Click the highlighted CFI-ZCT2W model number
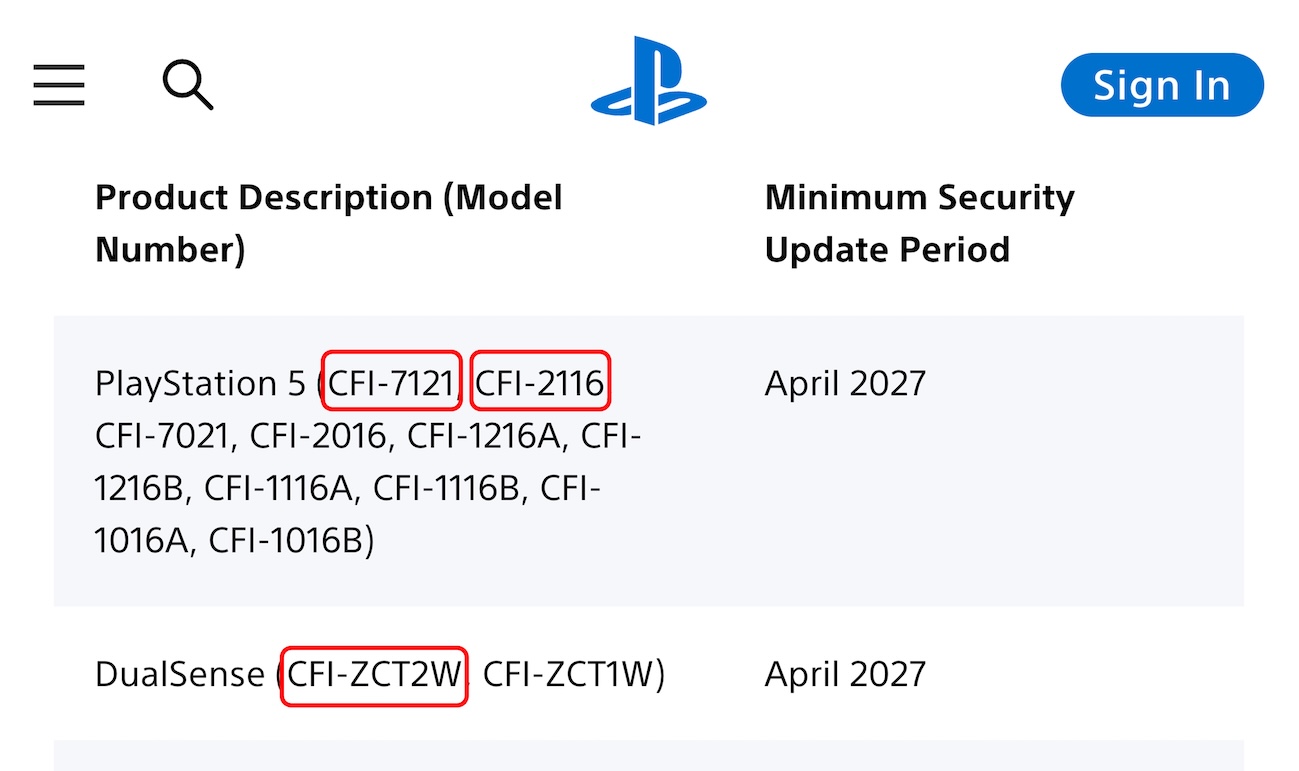This screenshot has width=1299, height=771. pyautogui.click(x=374, y=674)
